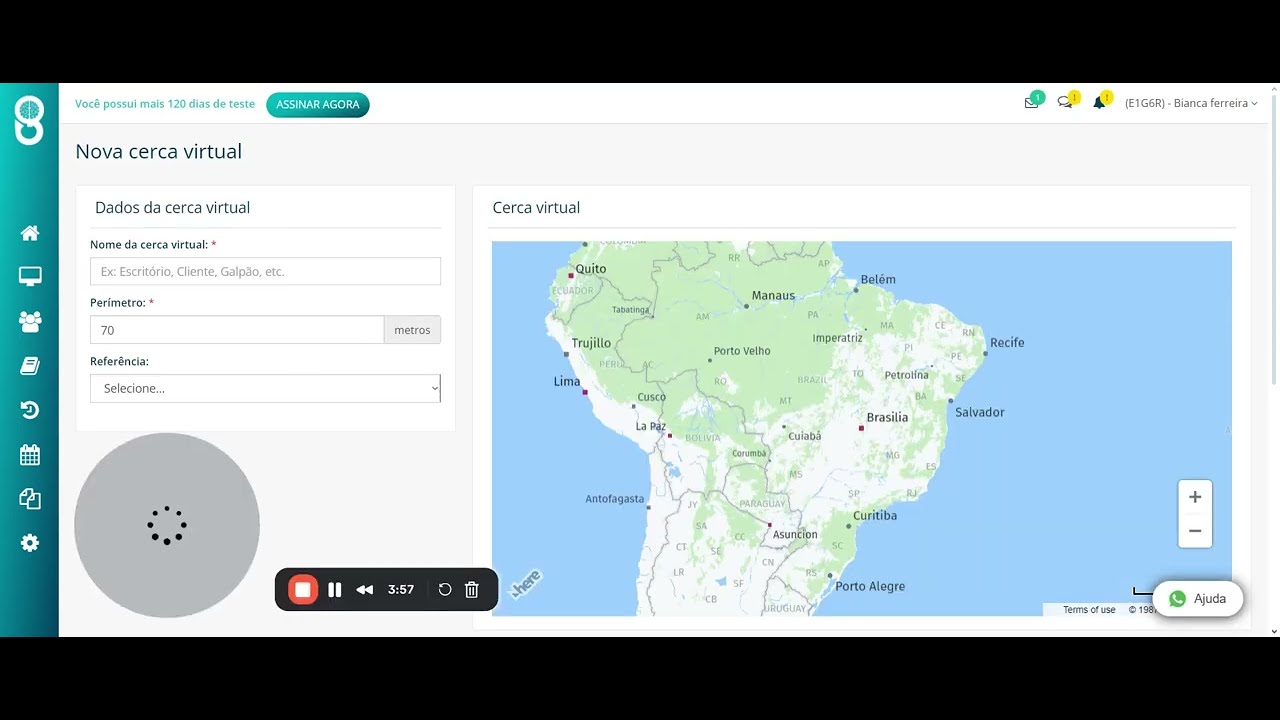Click Belém label on the map

tap(878, 279)
